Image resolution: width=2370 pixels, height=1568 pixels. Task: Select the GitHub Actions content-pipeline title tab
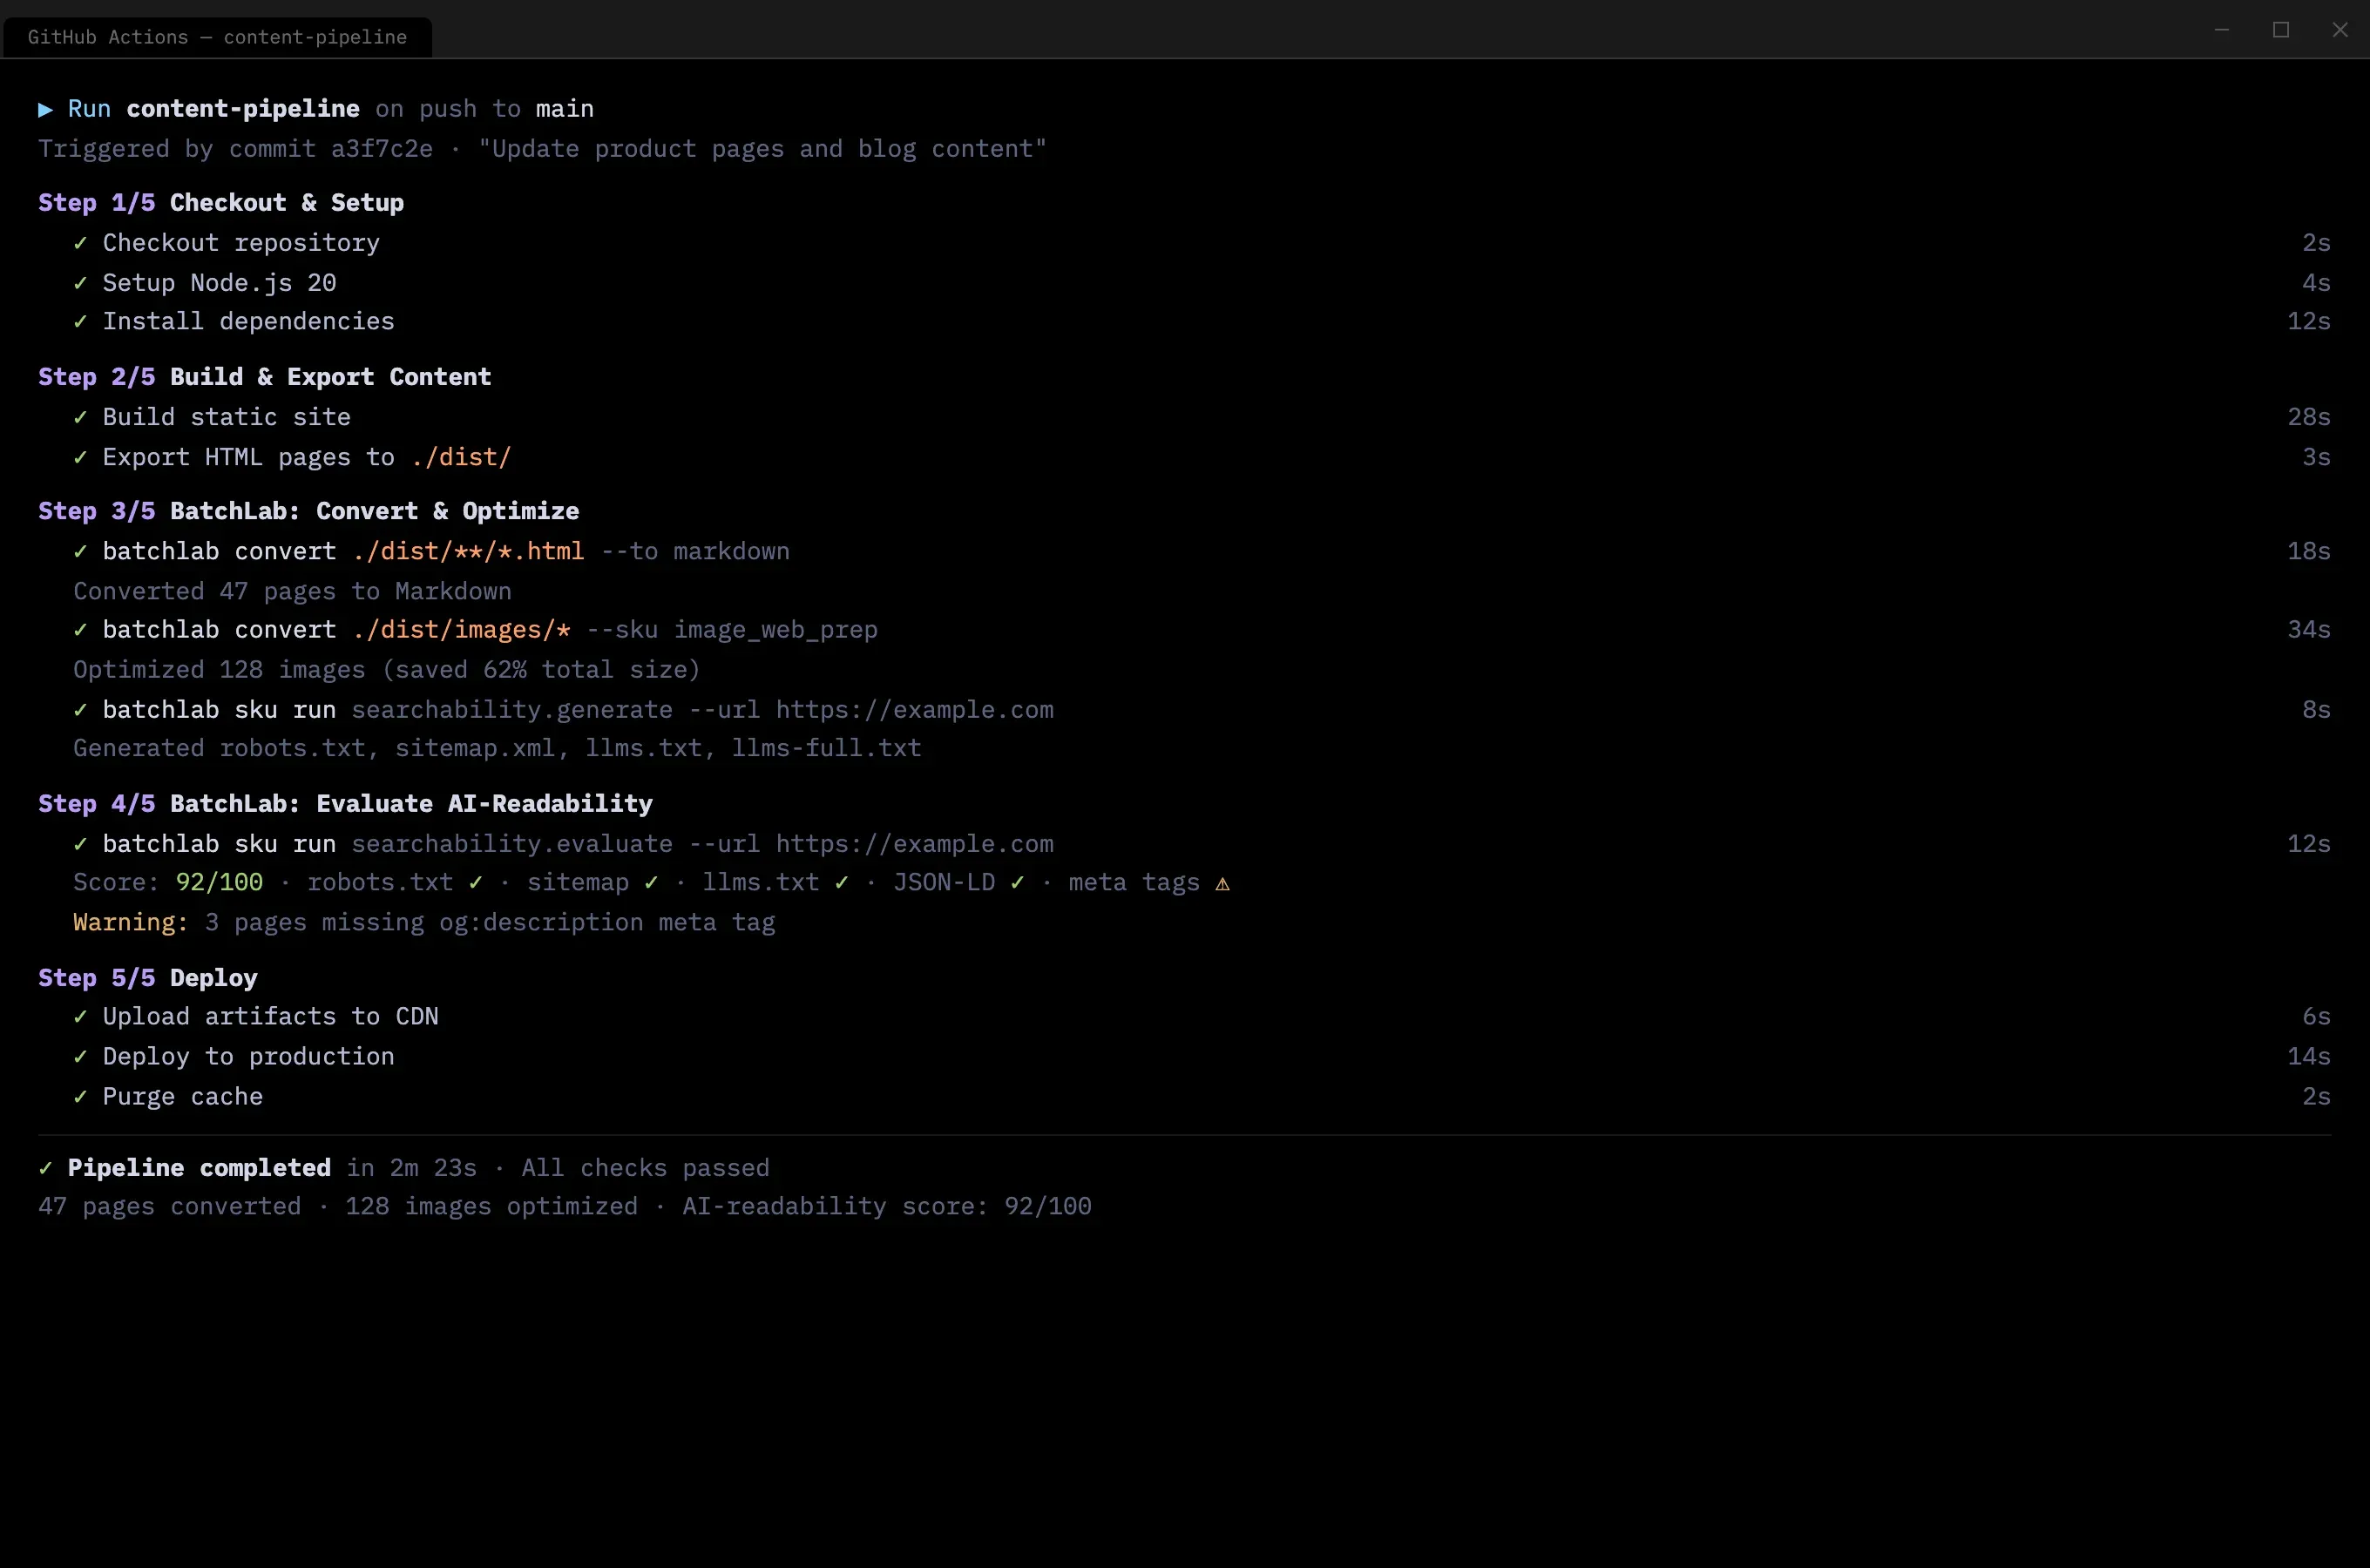click(x=216, y=37)
